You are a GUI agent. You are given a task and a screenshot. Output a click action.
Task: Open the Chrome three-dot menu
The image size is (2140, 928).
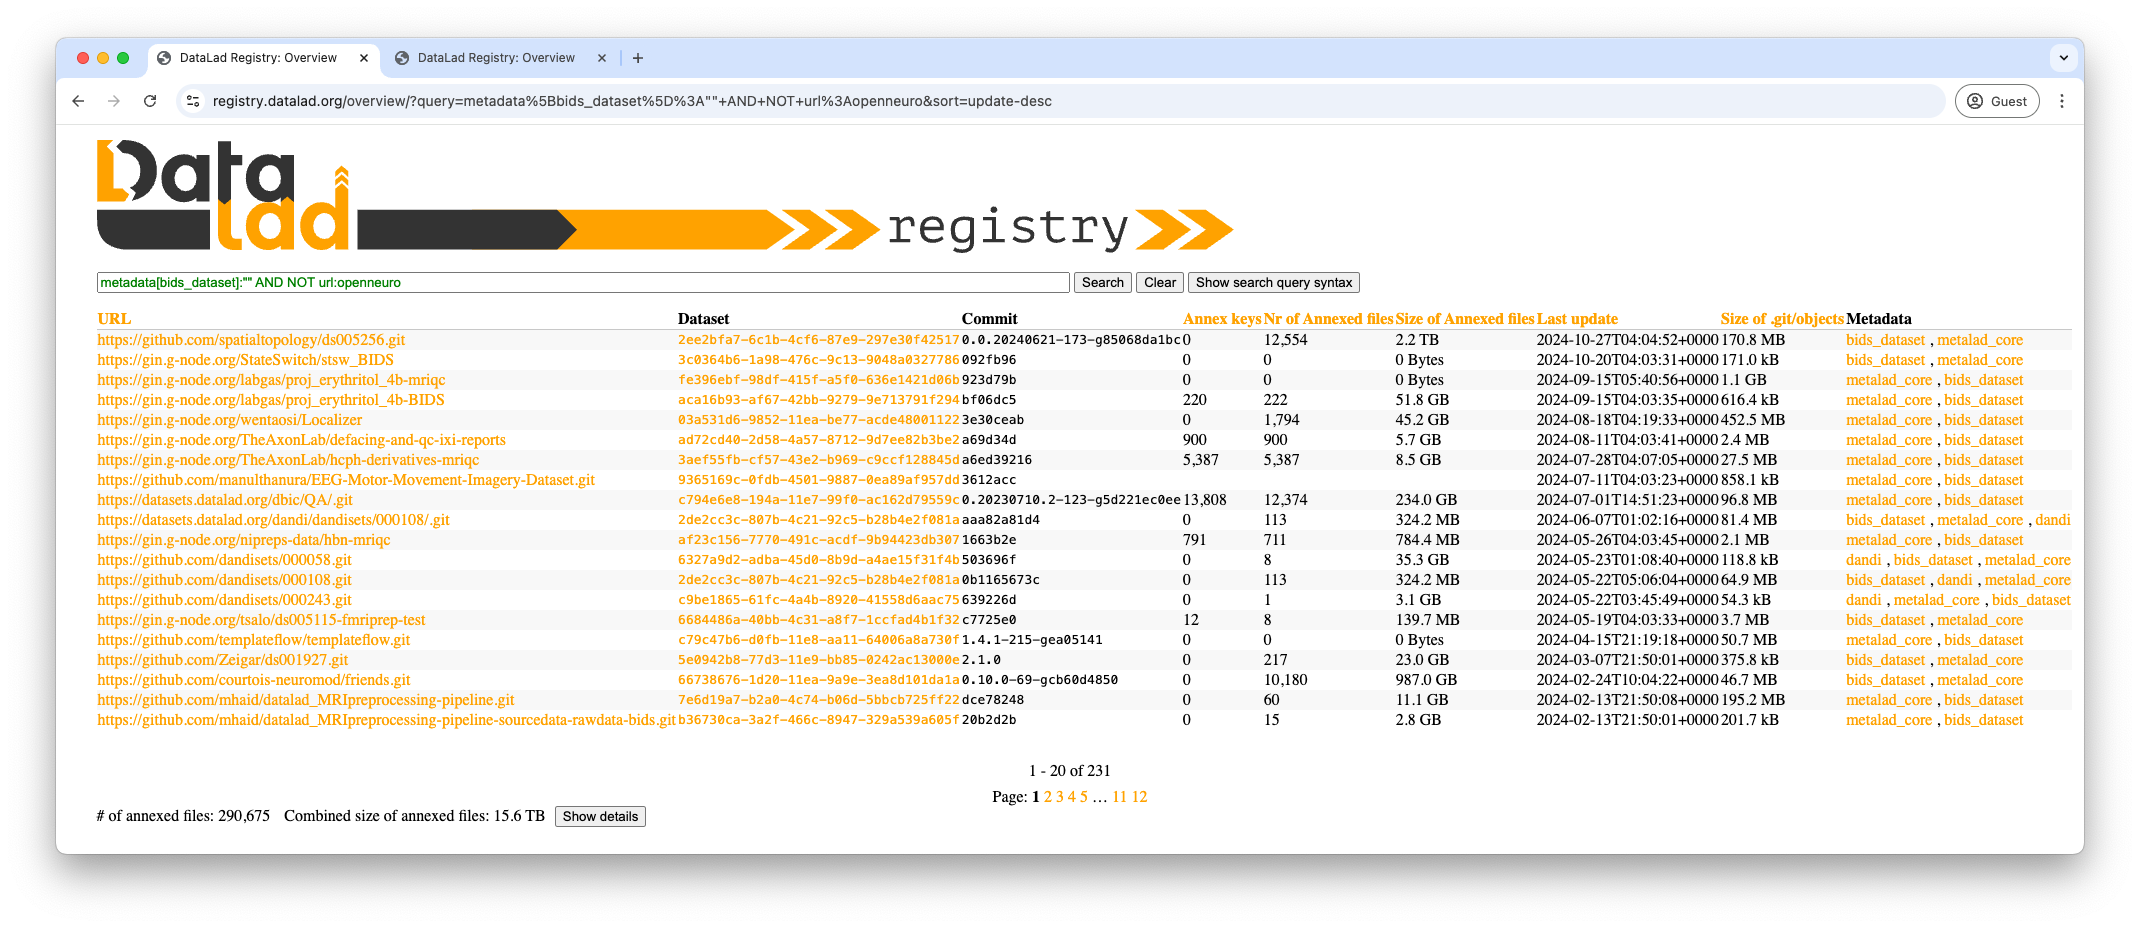tap(2061, 101)
